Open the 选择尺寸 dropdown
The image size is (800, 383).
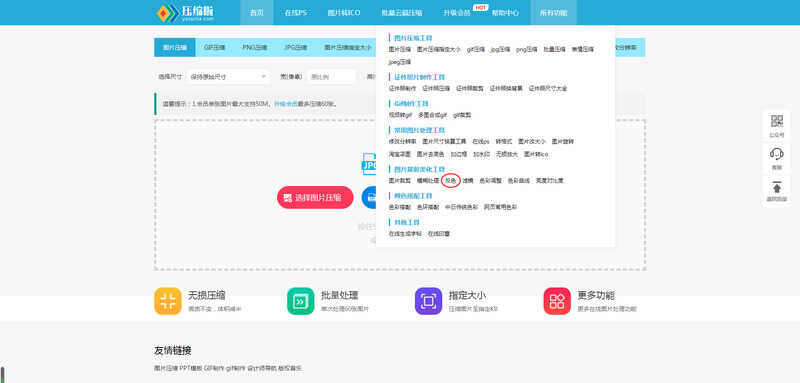tap(228, 77)
